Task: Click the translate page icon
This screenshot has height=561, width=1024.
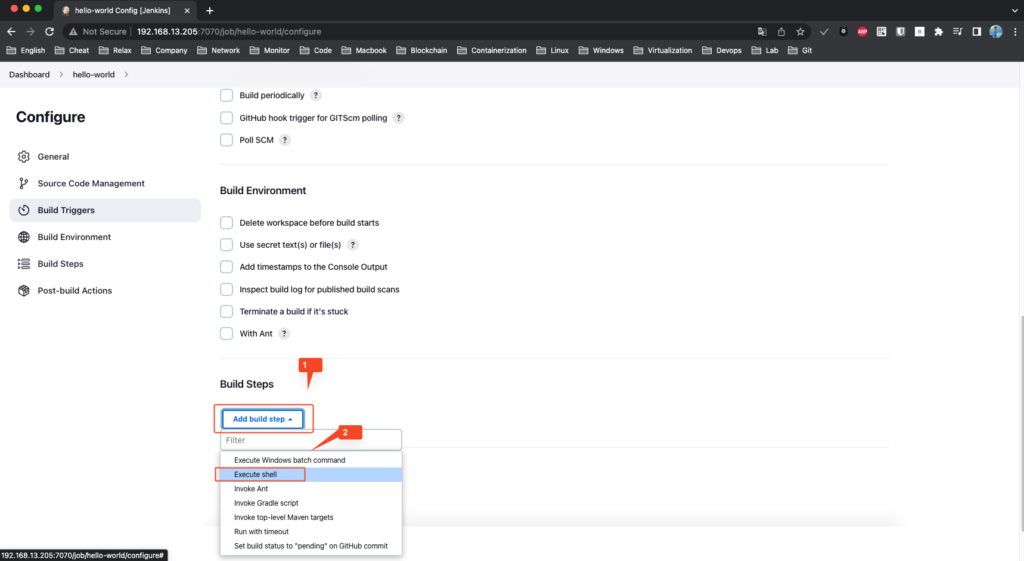Action: pos(762,31)
